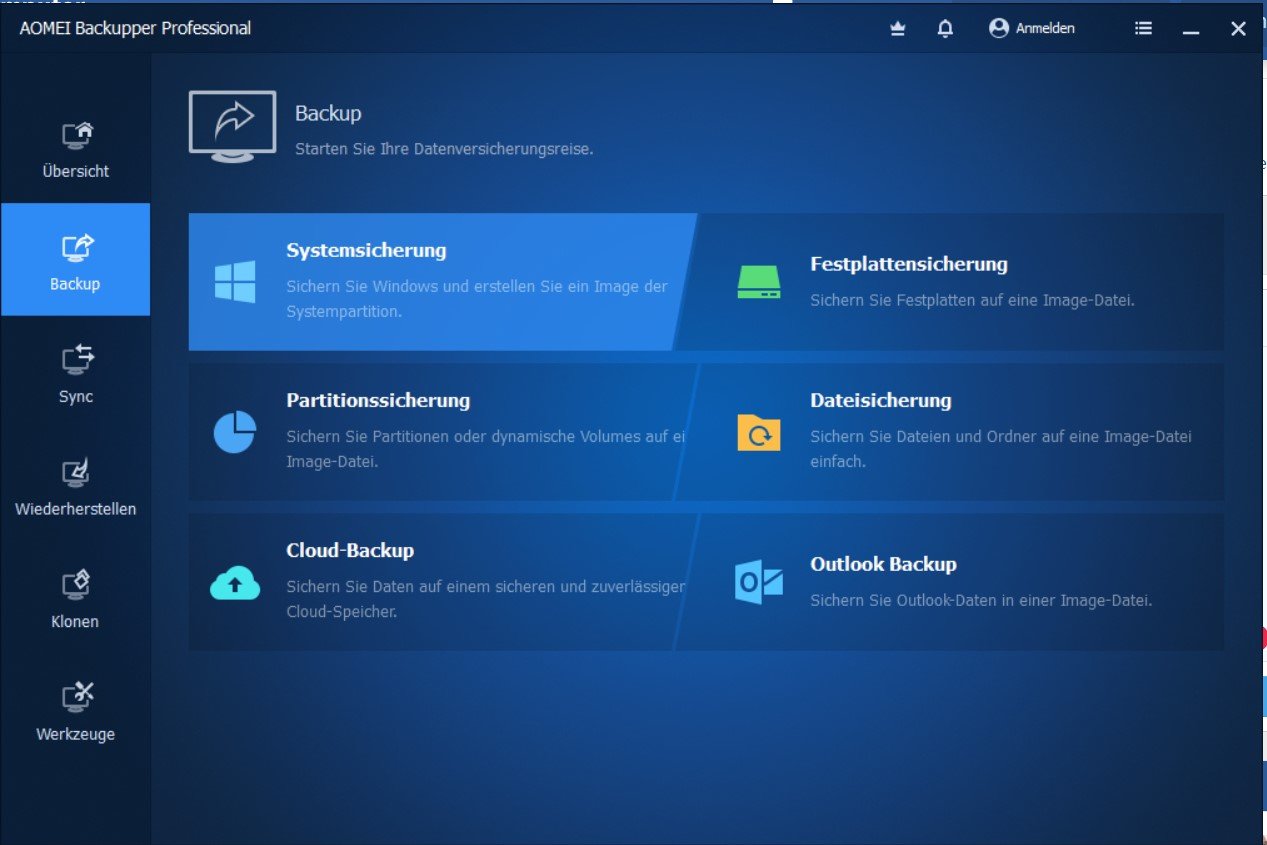Click the green disk icon for Festplattensicherung

(759, 282)
